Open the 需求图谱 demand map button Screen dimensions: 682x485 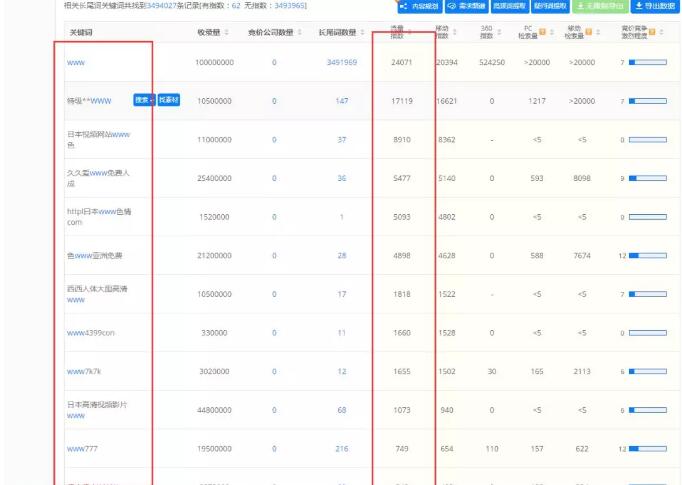pyautogui.click(x=467, y=6)
